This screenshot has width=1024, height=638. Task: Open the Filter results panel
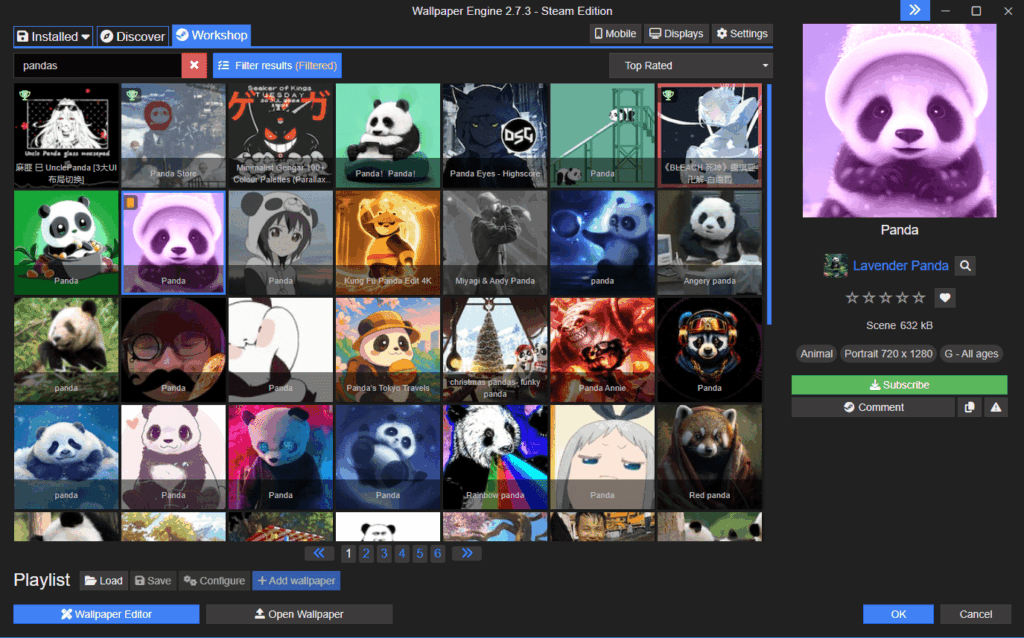click(x=277, y=65)
